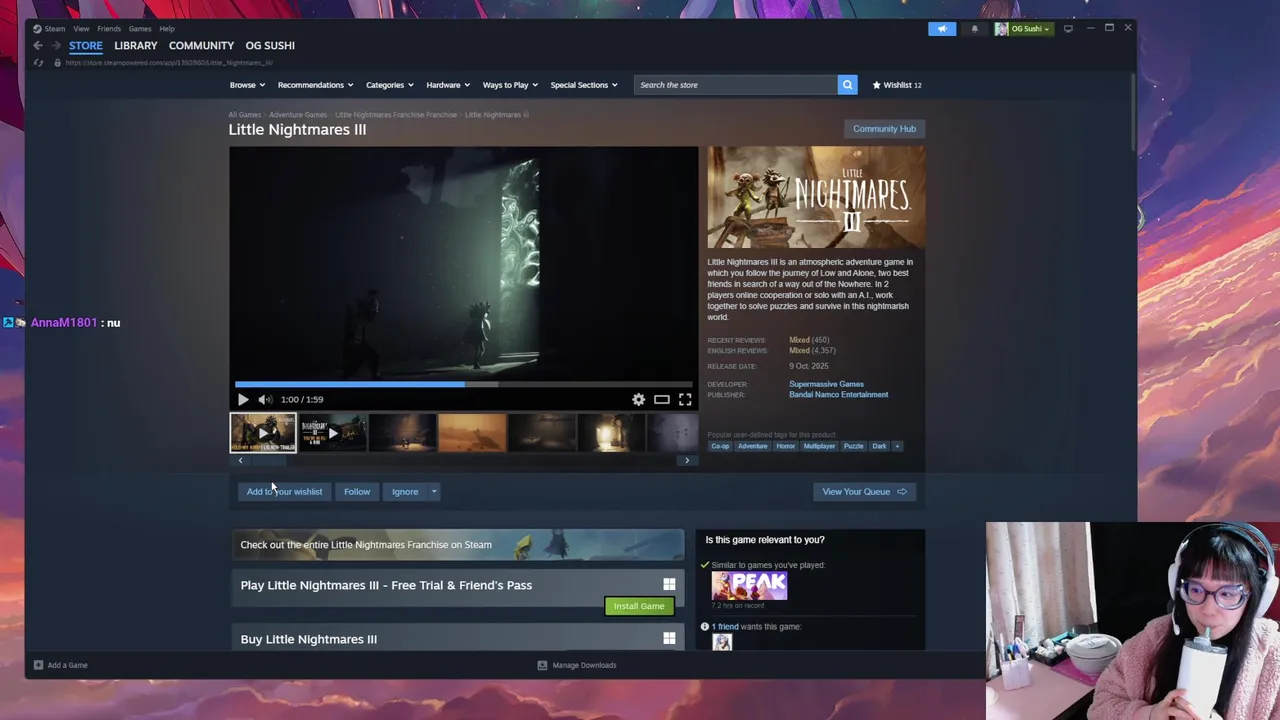Open notifications bell
The image size is (1280, 720).
click(x=974, y=28)
